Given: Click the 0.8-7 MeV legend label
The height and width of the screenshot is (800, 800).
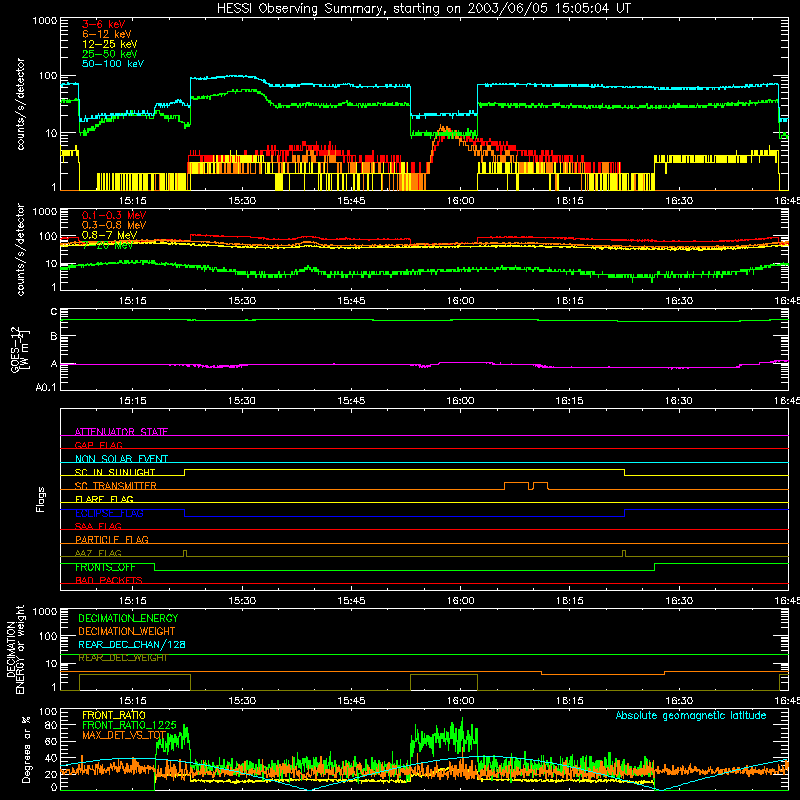Looking at the screenshot, I should 110,235.
